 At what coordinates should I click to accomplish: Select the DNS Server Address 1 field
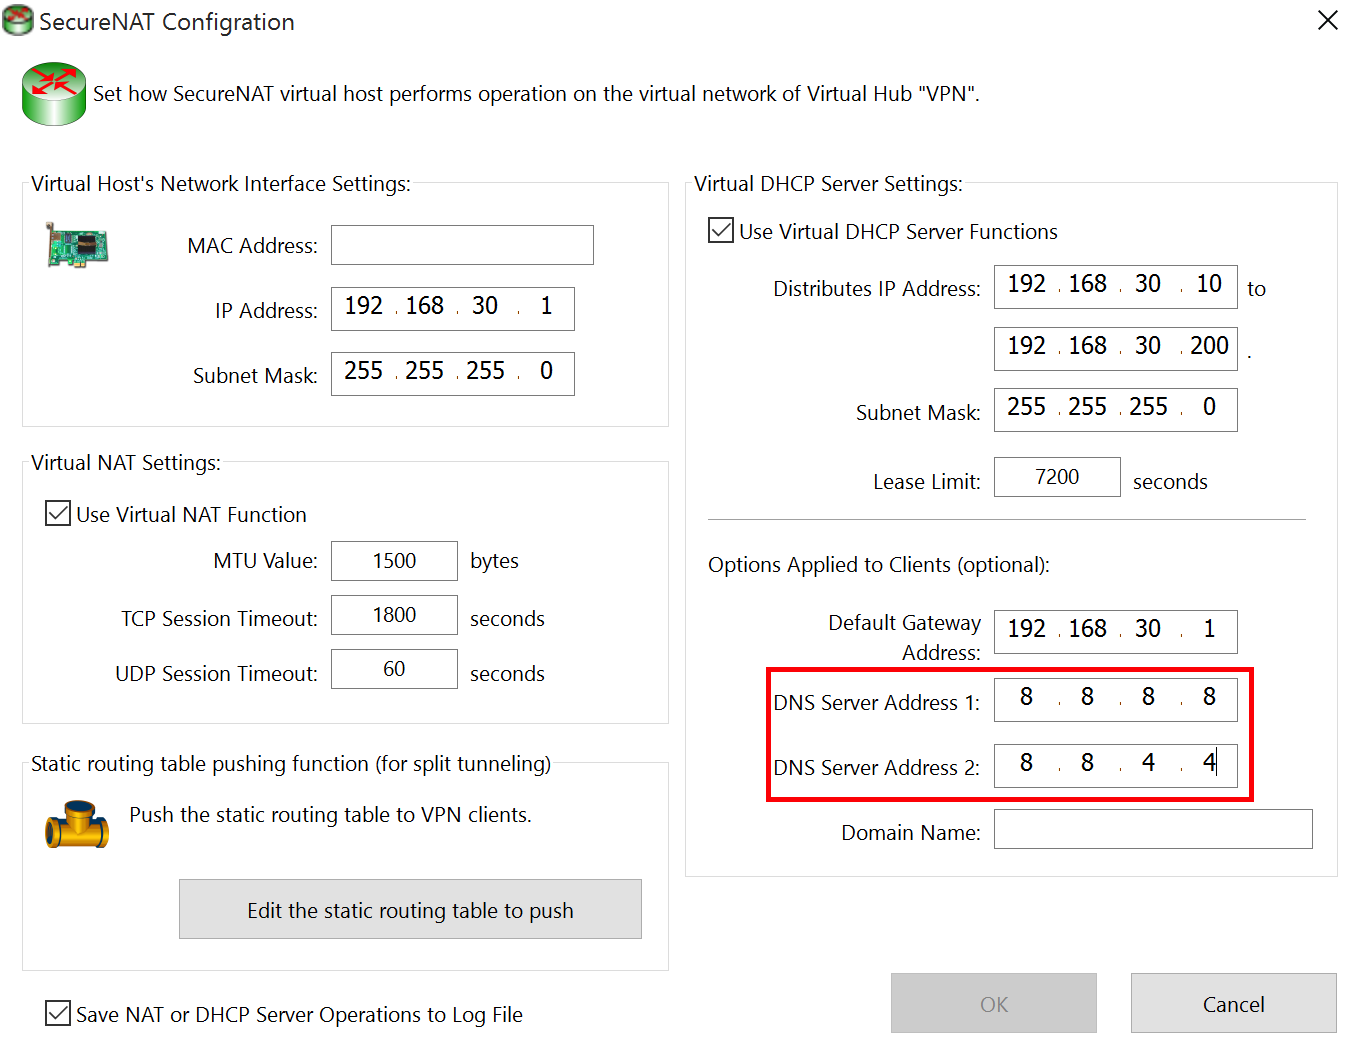(x=1115, y=699)
